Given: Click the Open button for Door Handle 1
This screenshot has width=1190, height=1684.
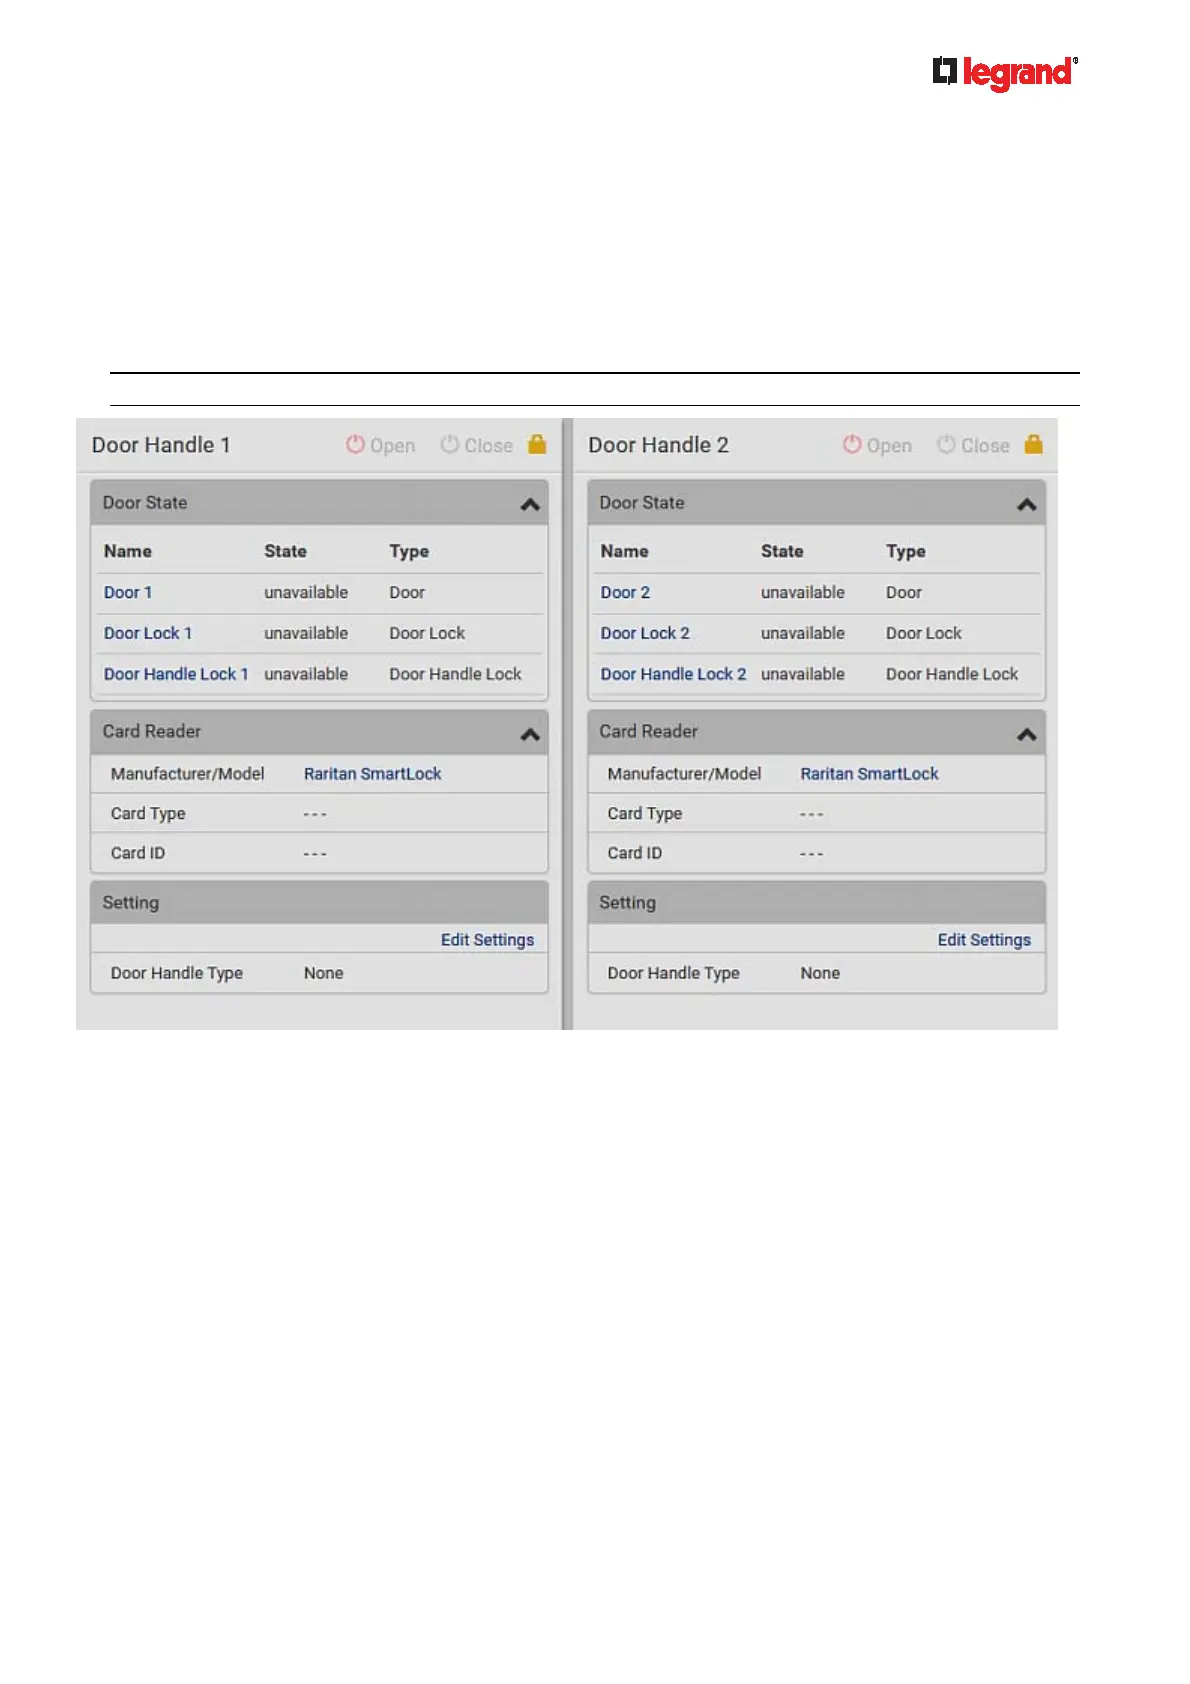Looking at the screenshot, I should (381, 445).
